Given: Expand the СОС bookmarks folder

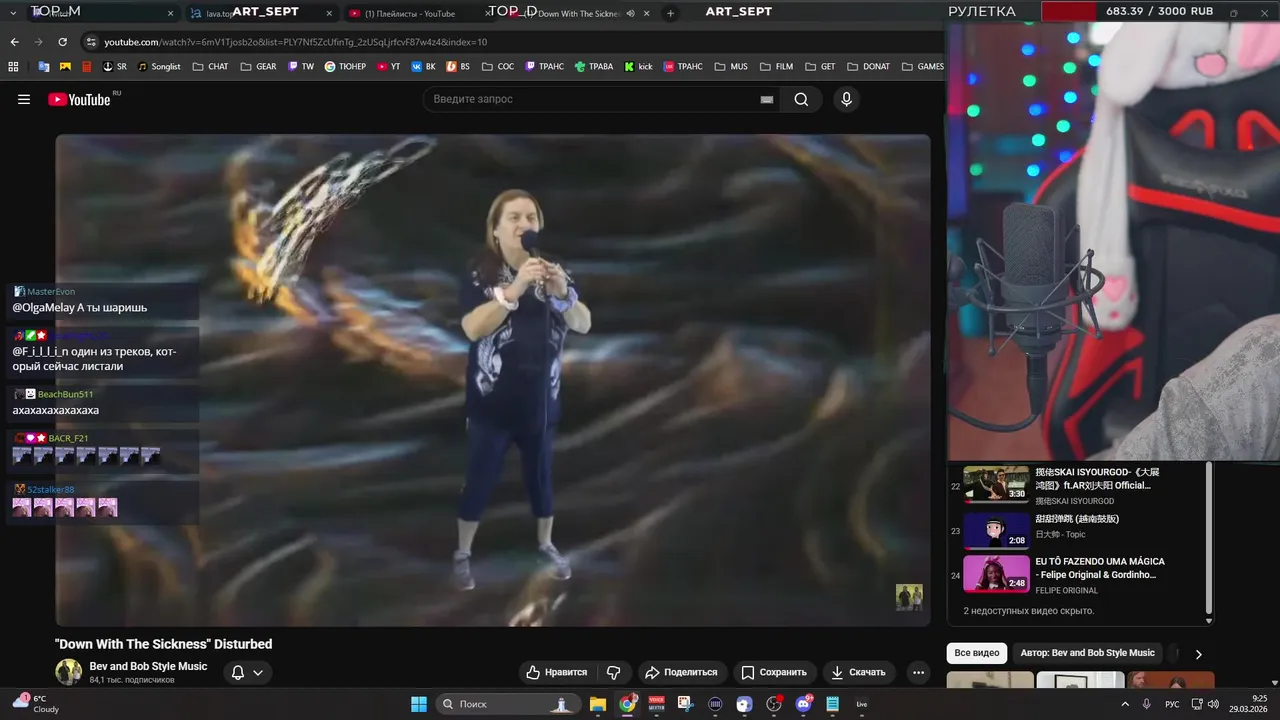Looking at the screenshot, I should tap(498, 67).
